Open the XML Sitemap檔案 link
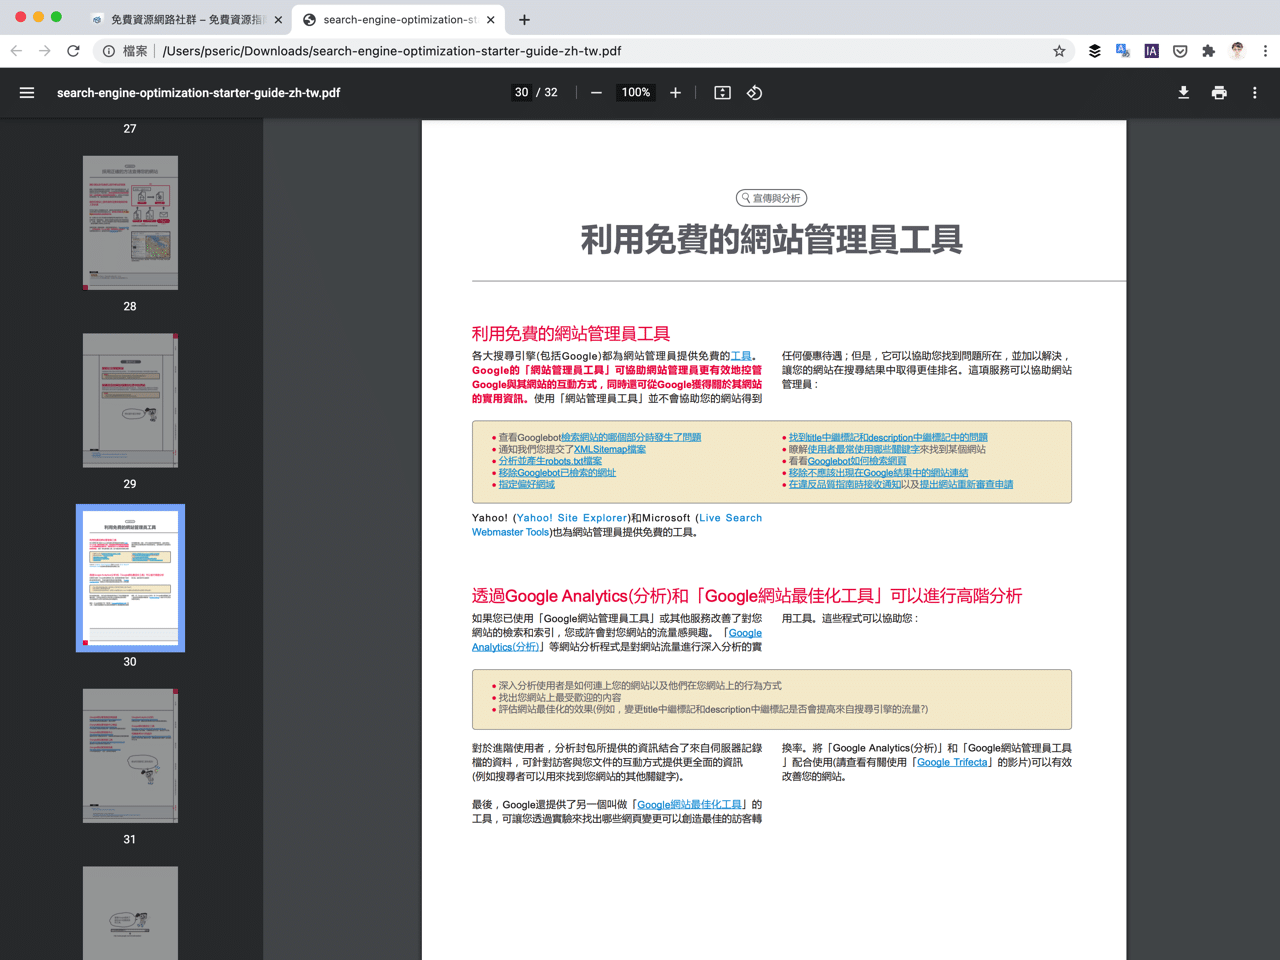 [x=610, y=450]
